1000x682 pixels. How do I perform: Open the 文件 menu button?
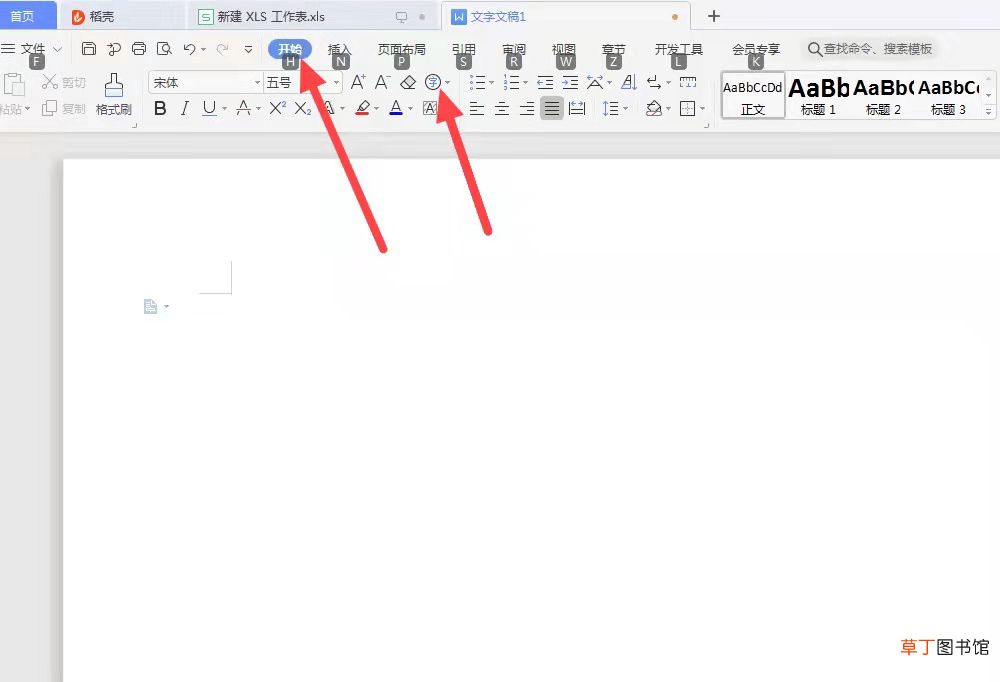pyautogui.click(x=32, y=48)
